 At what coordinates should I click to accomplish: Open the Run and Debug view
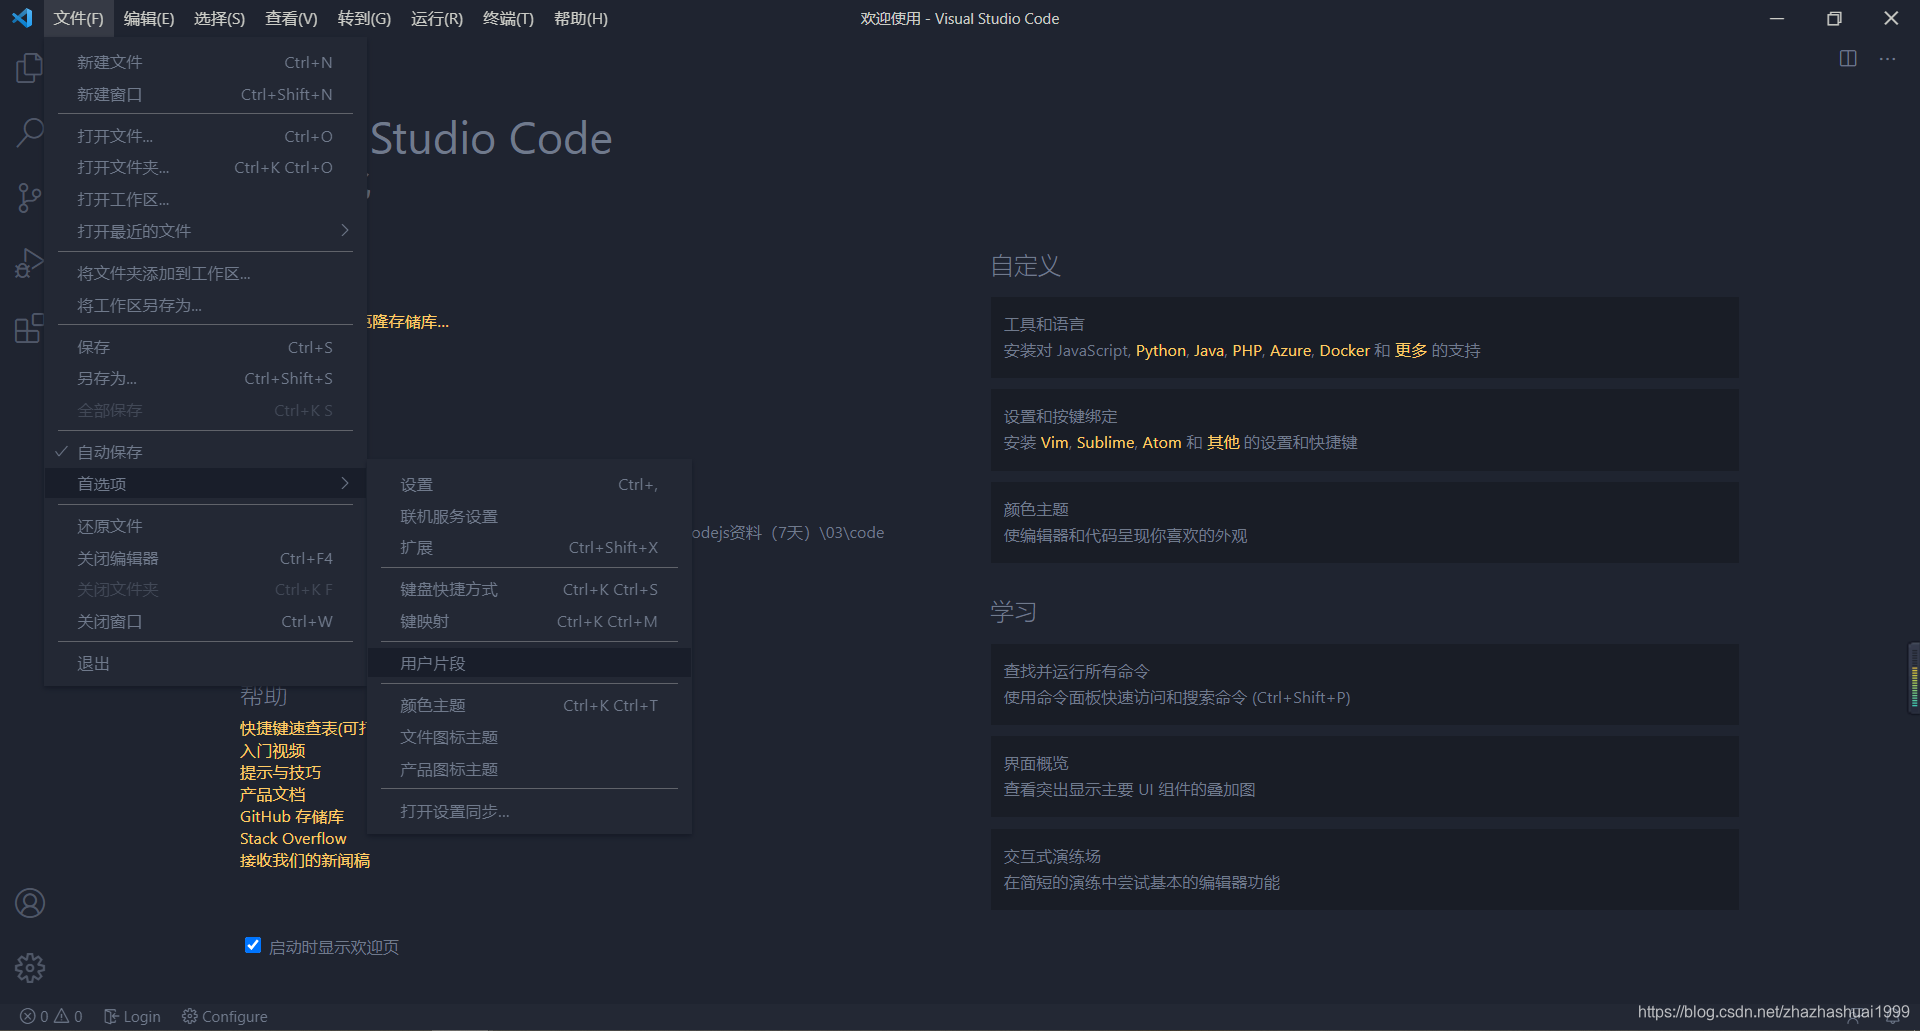click(29, 263)
